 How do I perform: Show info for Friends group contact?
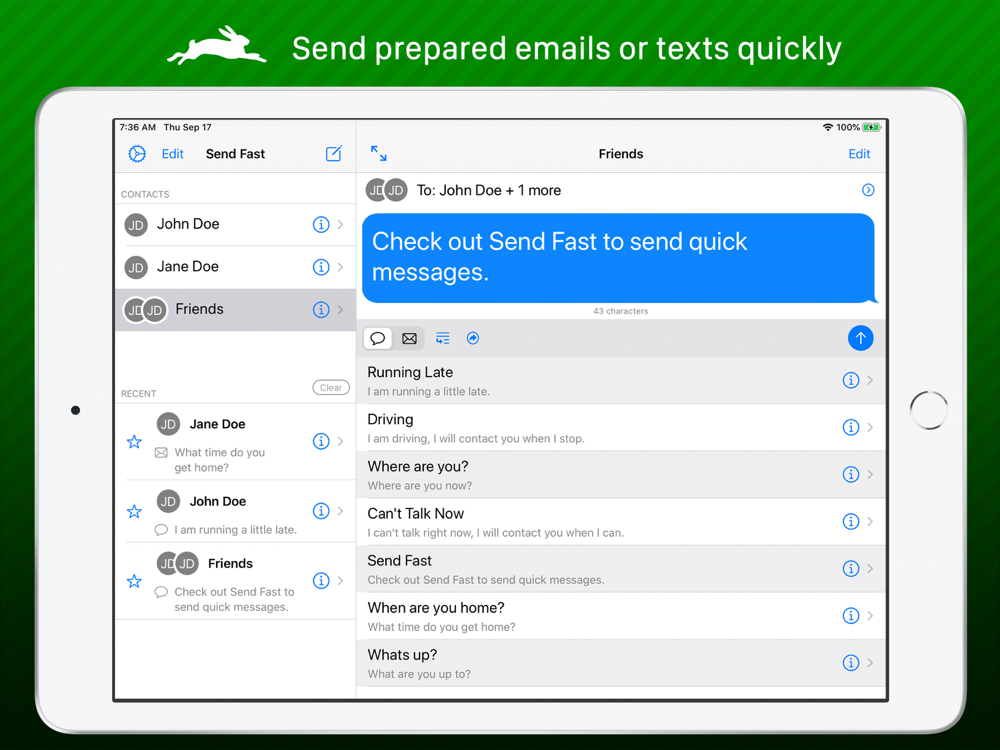(x=321, y=310)
